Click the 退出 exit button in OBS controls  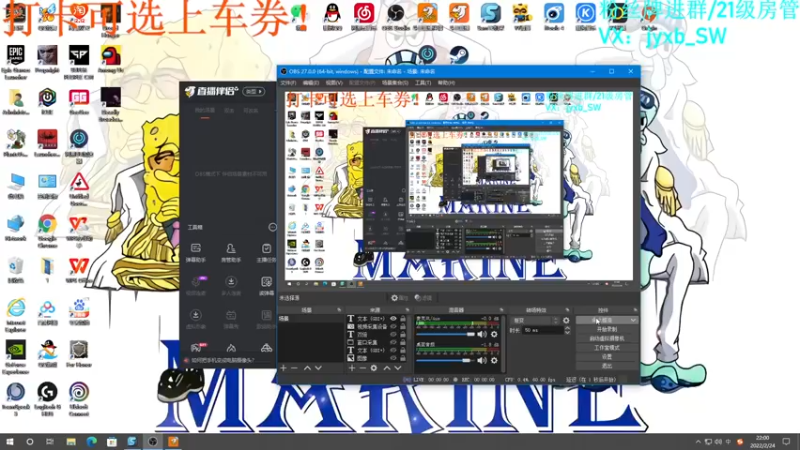(607, 366)
